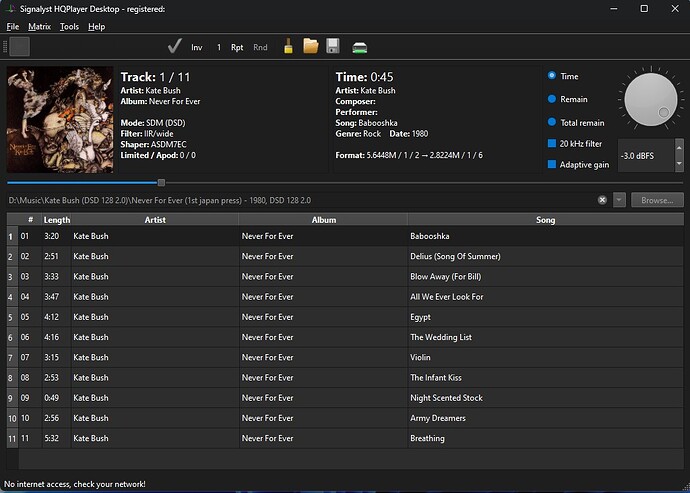Click row header number 10

tap(12, 419)
